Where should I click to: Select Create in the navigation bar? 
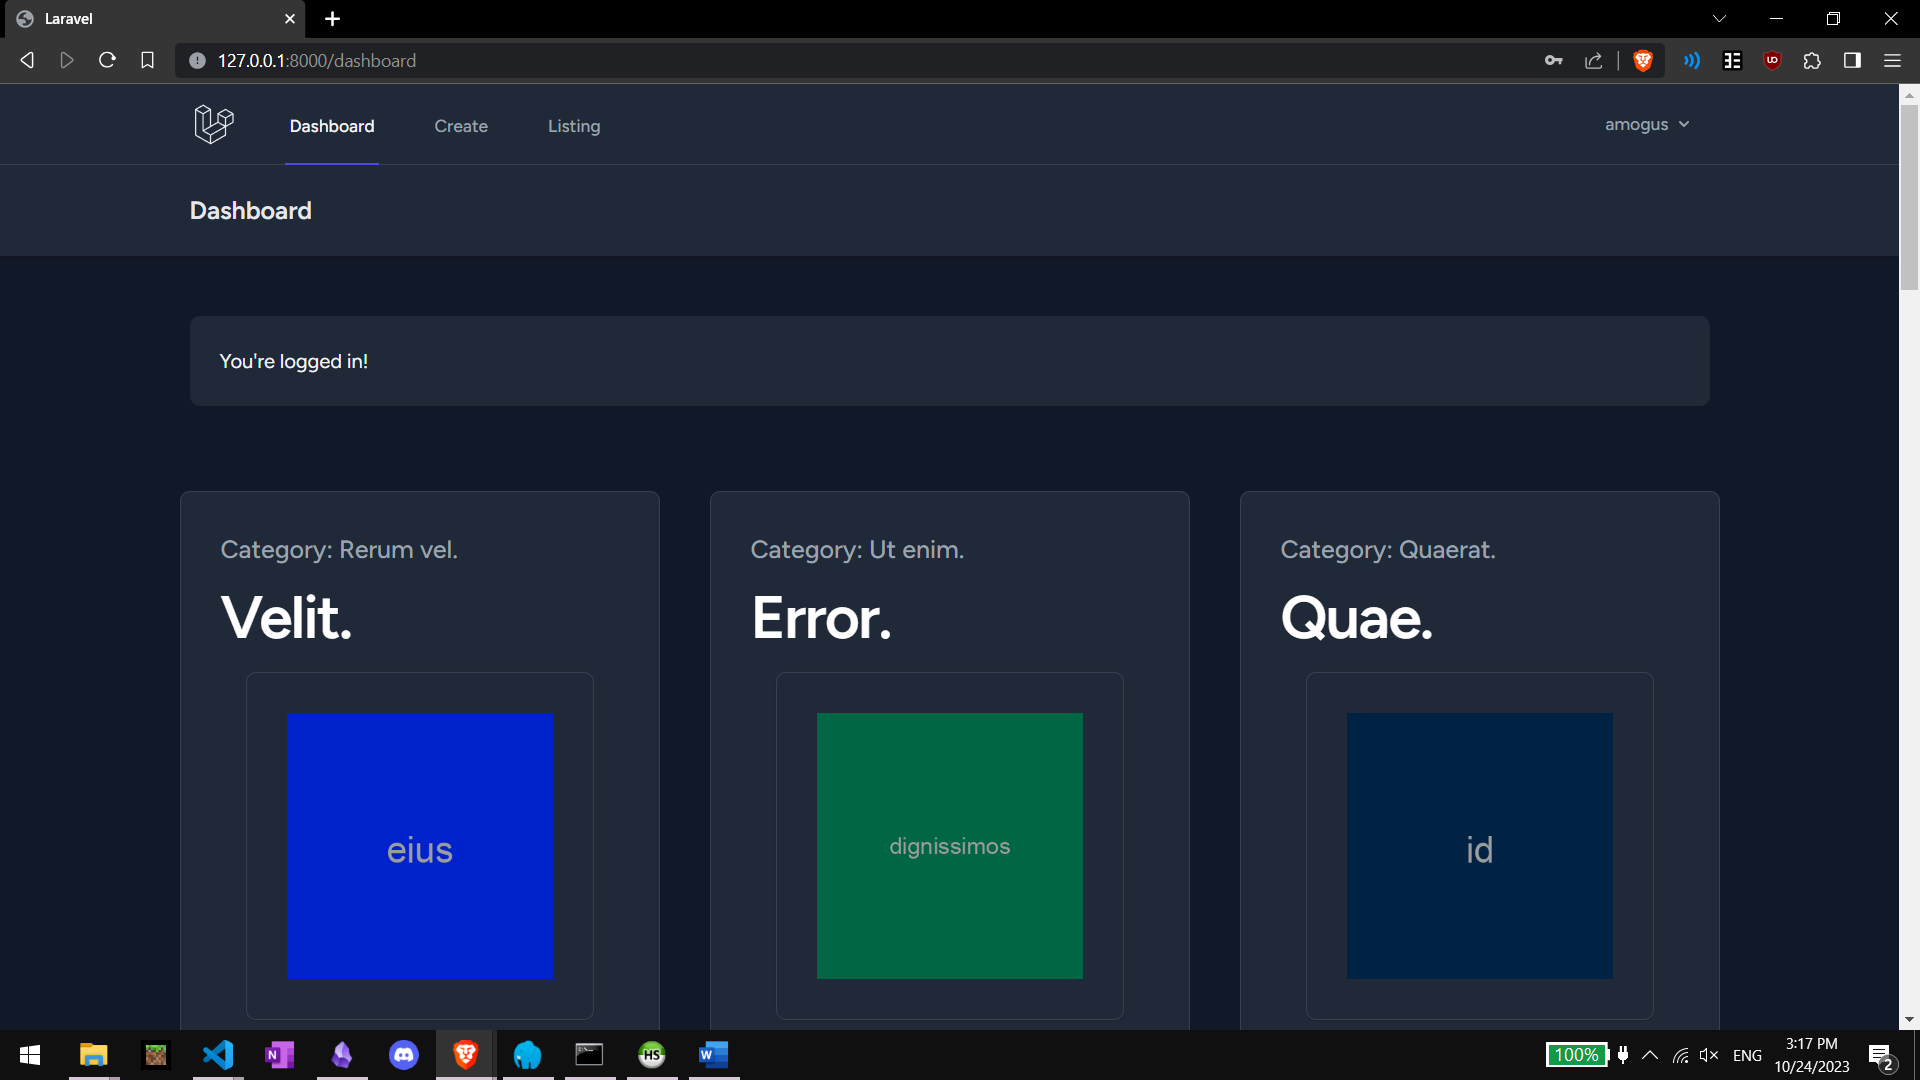click(x=461, y=126)
